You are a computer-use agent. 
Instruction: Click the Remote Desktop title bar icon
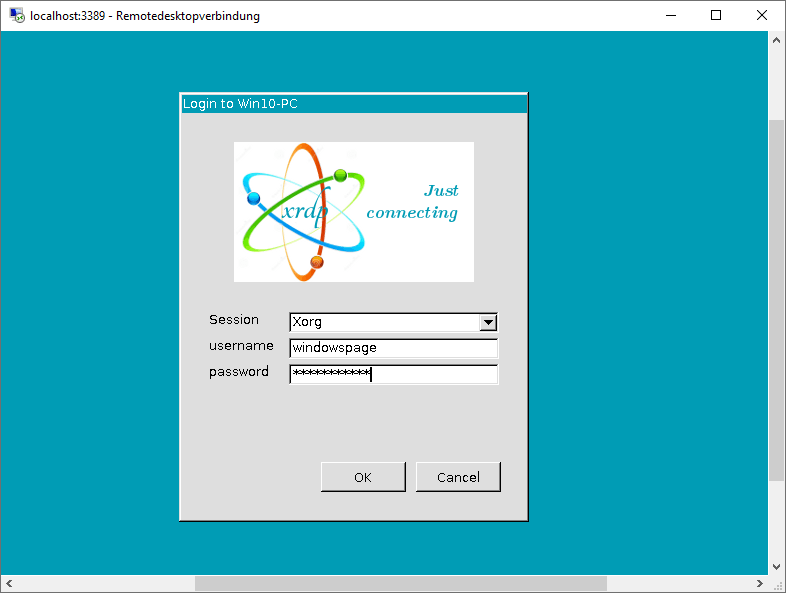tap(17, 16)
